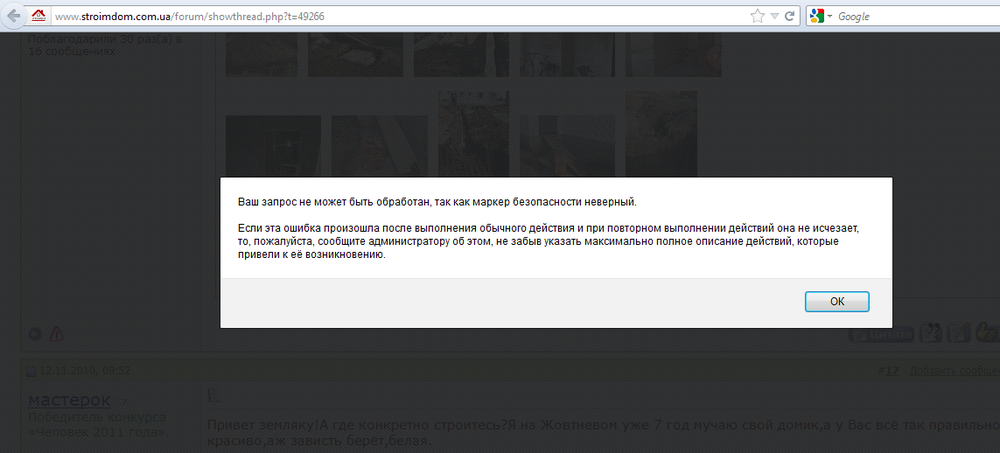Open fifth thumbnail in top photo row
The image size is (1000, 453).
(x=673, y=54)
